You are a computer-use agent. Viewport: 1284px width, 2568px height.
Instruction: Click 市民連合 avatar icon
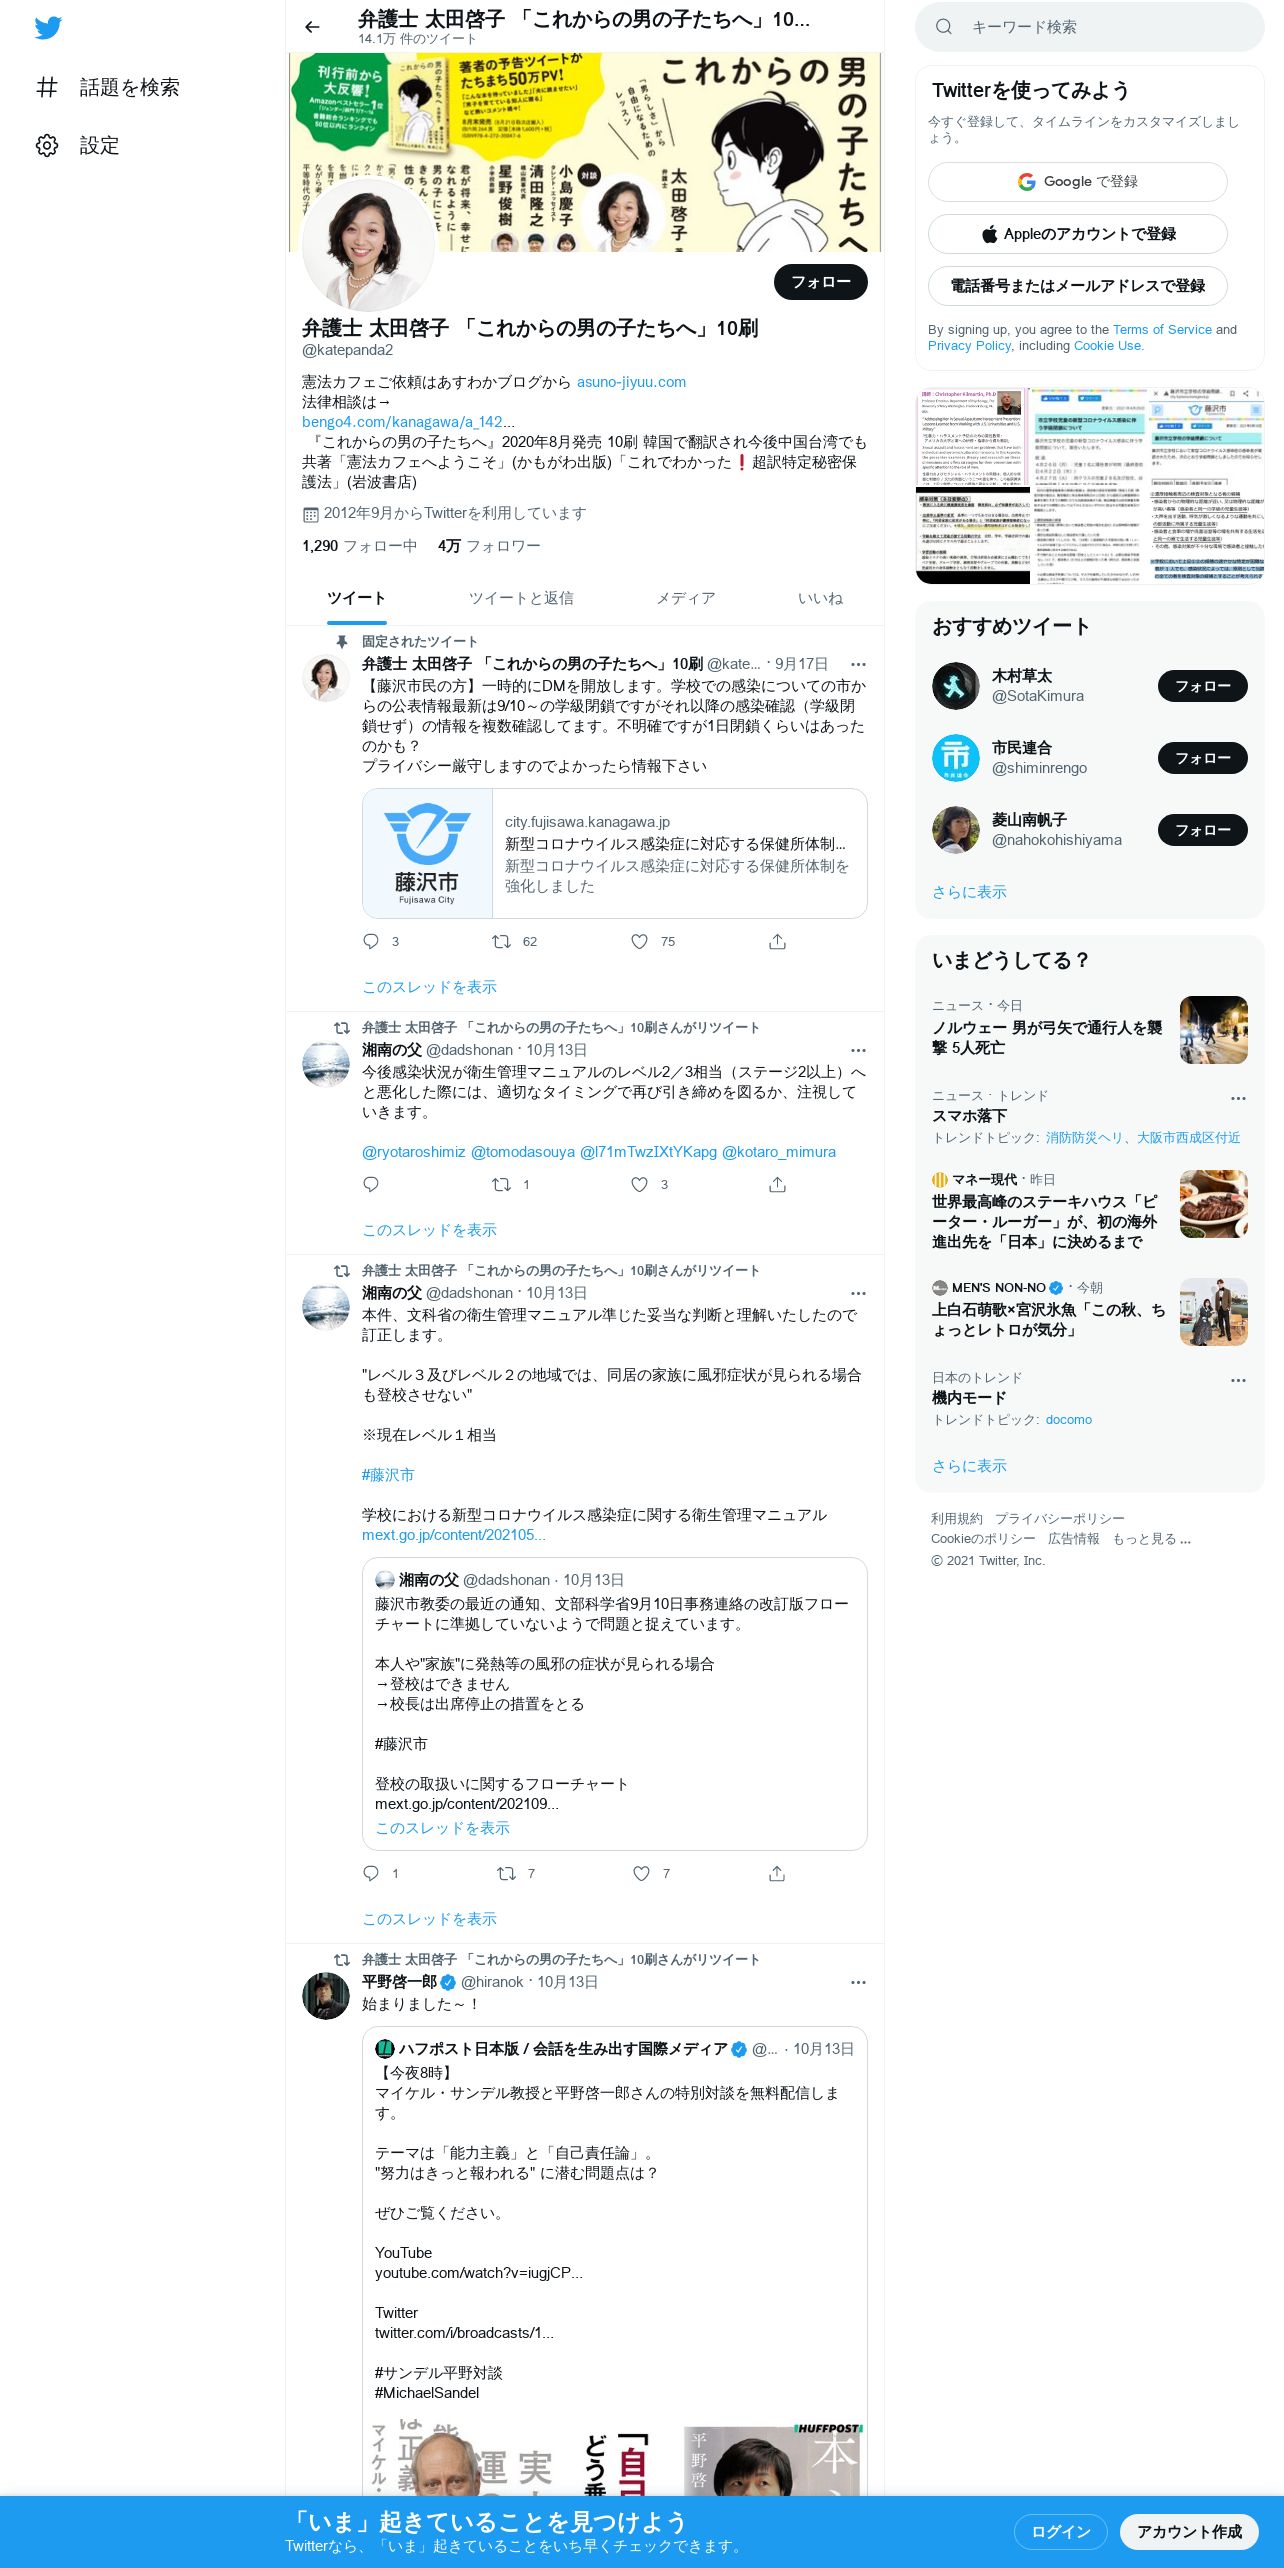click(x=956, y=758)
